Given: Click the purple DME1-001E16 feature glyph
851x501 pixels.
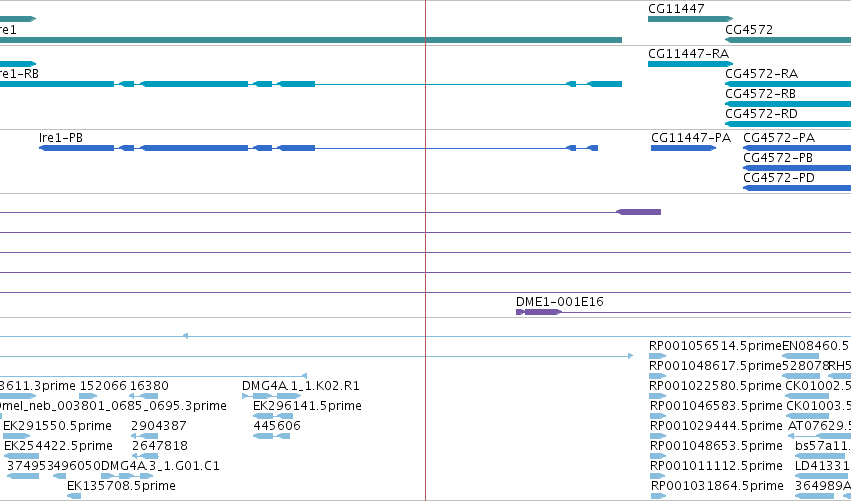Looking at the screenshot, I should (x=538, y=312).
